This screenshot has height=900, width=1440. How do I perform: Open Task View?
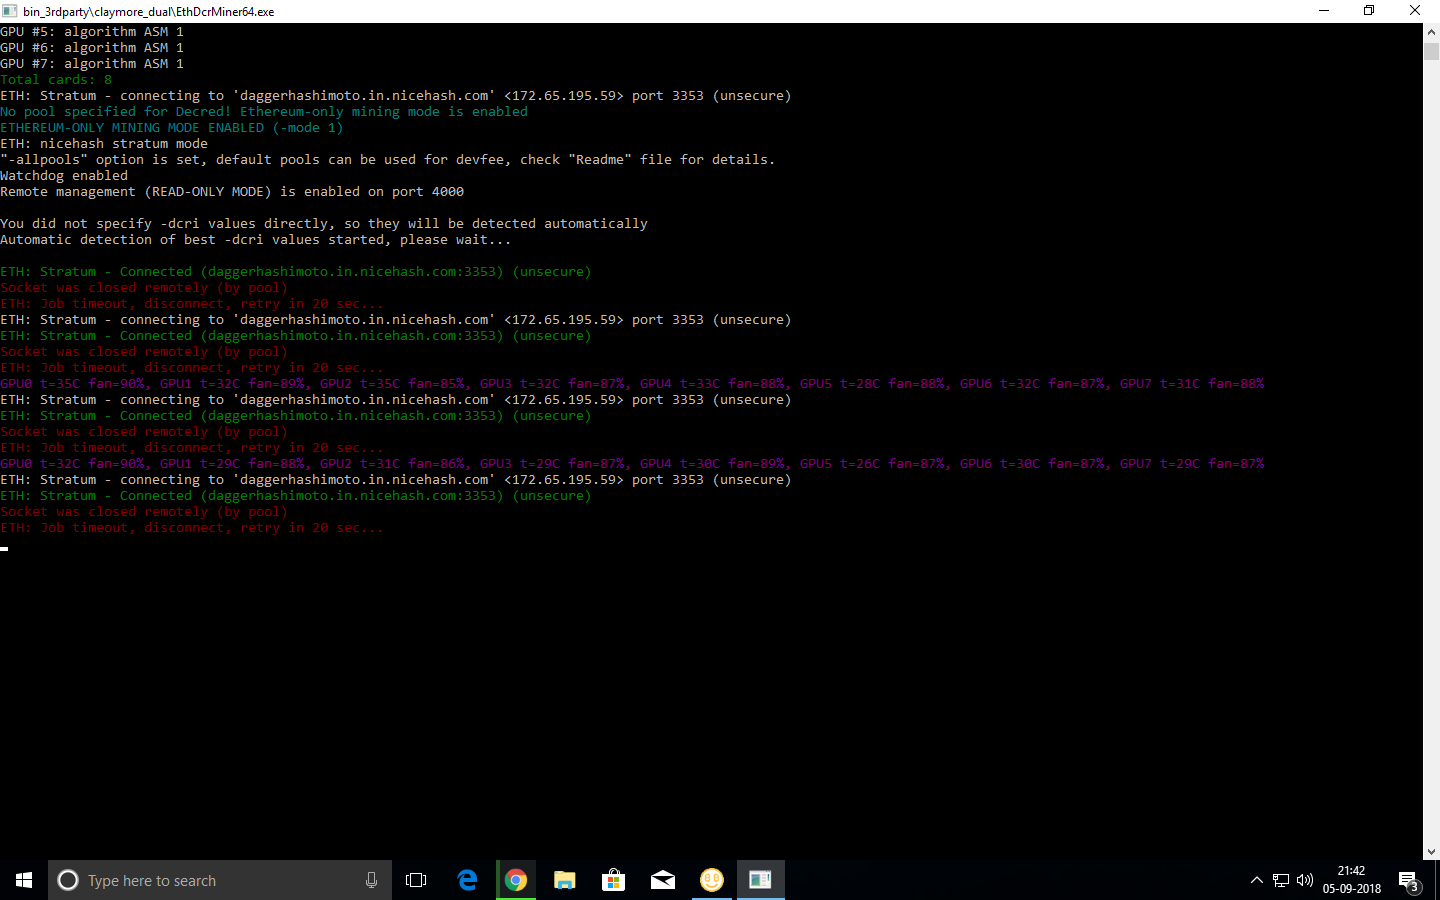(x=416, y=880)
